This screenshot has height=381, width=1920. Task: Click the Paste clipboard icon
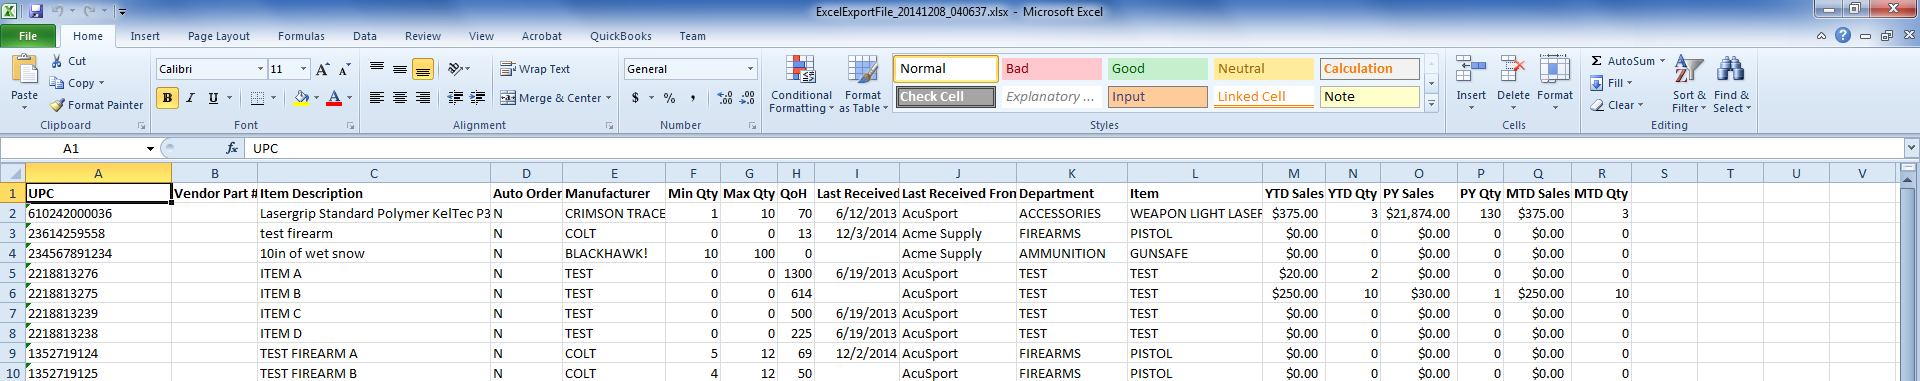pyautogui.click(x=24, y=70)
